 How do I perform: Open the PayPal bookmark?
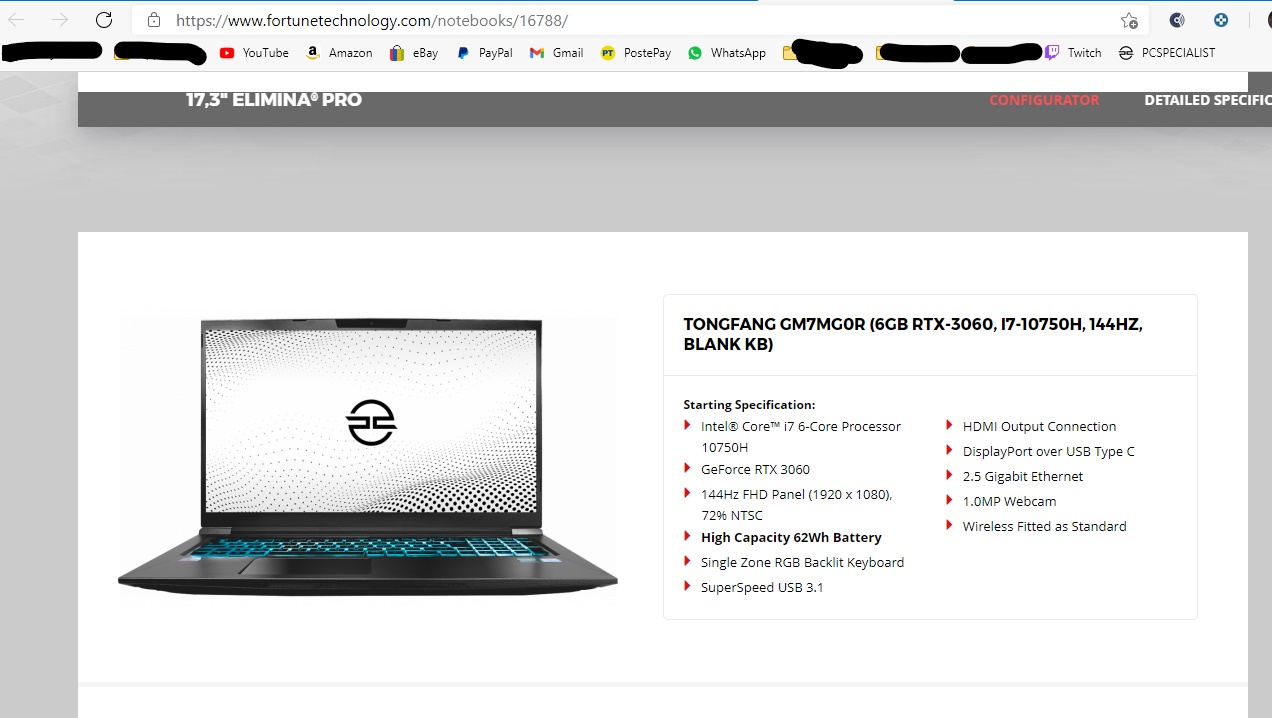484,53
